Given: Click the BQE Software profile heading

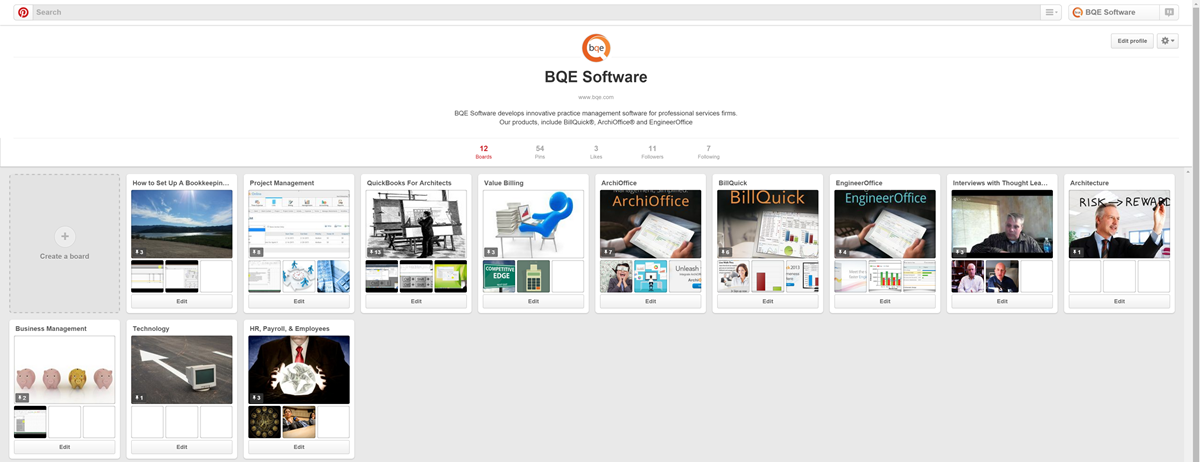Looking at the screenshot, I should coord(596,77).
